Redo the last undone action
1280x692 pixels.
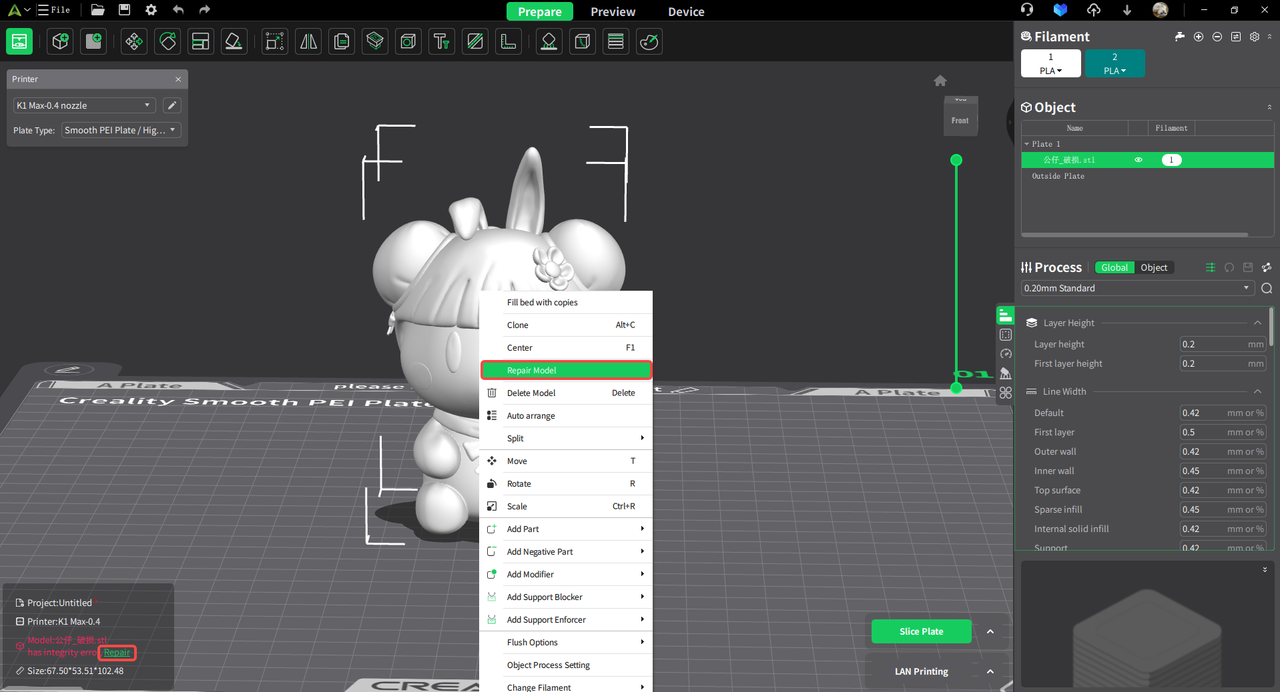205,10
